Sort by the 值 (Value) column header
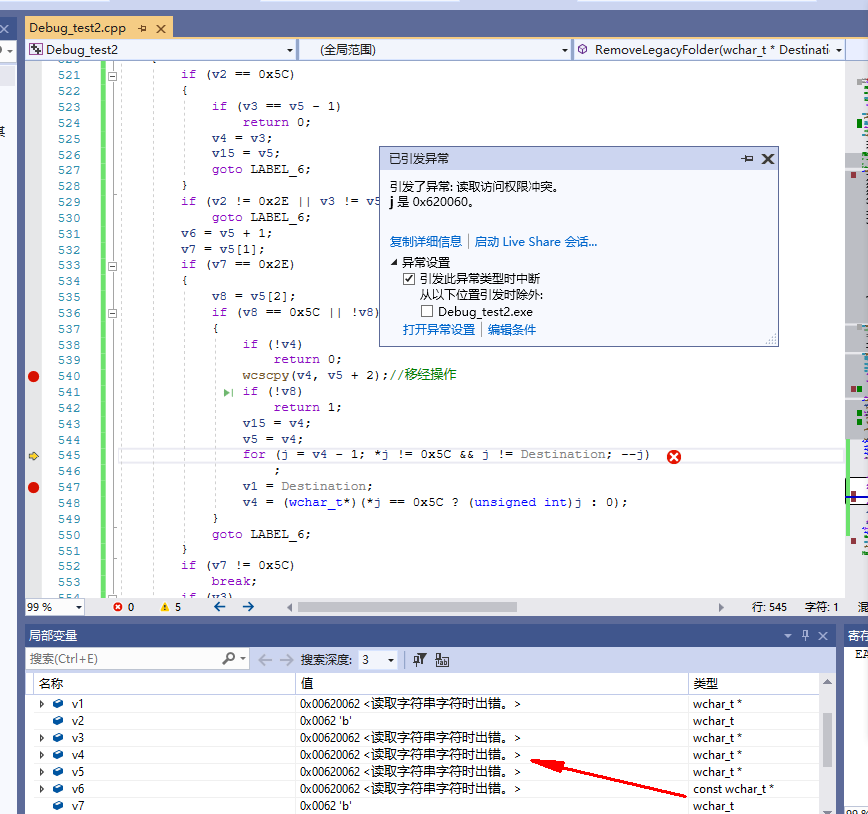The width and height of the screenshot is (868, 814). tap(492, 684)
